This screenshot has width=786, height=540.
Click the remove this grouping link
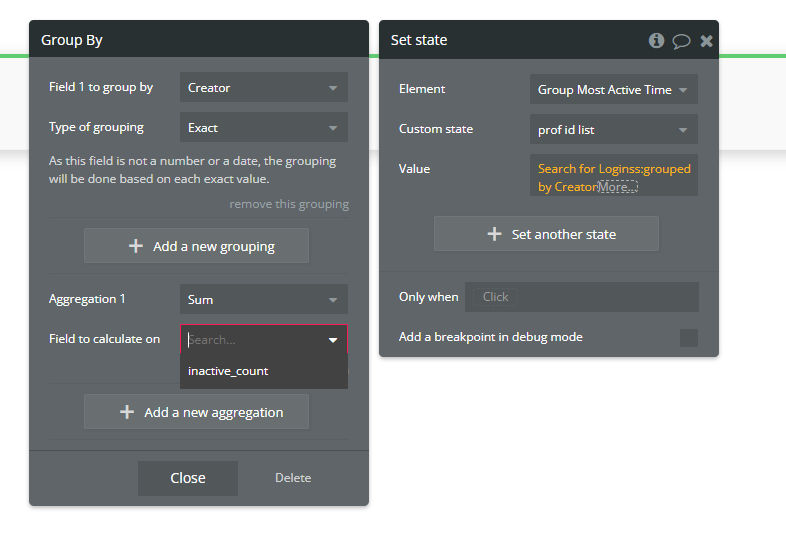click(289, 204)
